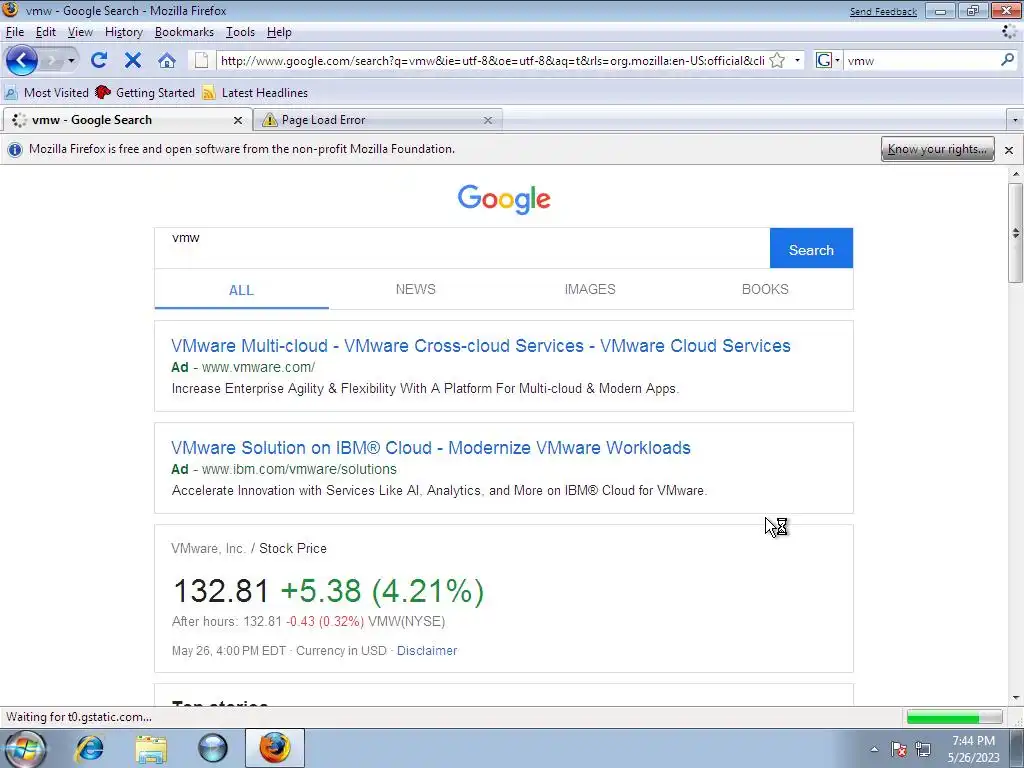The image size is (1024, 768).
Task: Click the URL address field
Action: coord(492,61)
